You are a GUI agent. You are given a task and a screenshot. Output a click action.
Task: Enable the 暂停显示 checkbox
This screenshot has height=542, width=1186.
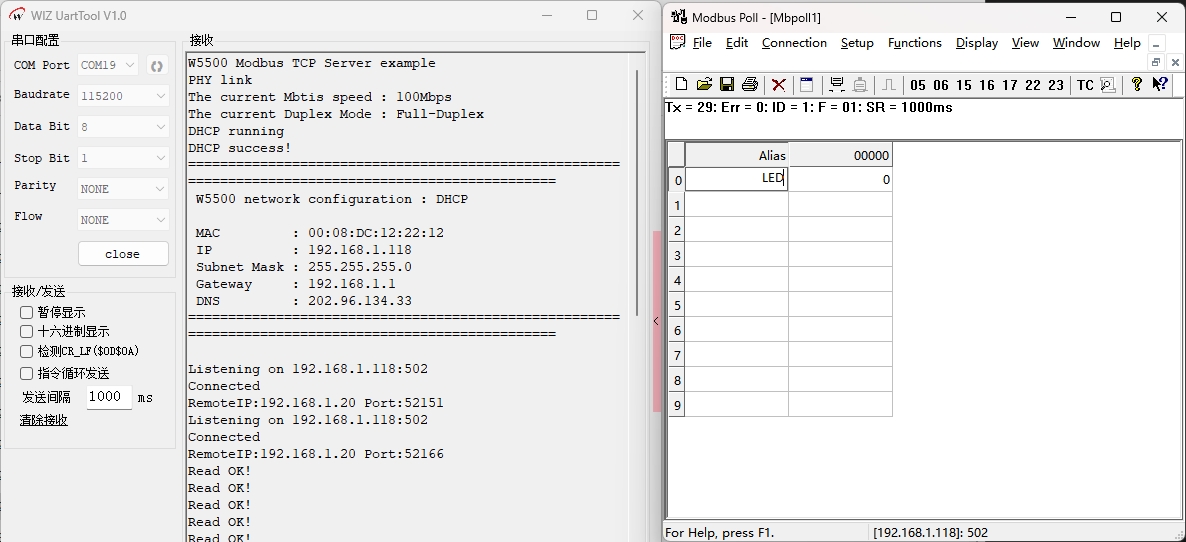pyautogui.click(x=27, y=312)
